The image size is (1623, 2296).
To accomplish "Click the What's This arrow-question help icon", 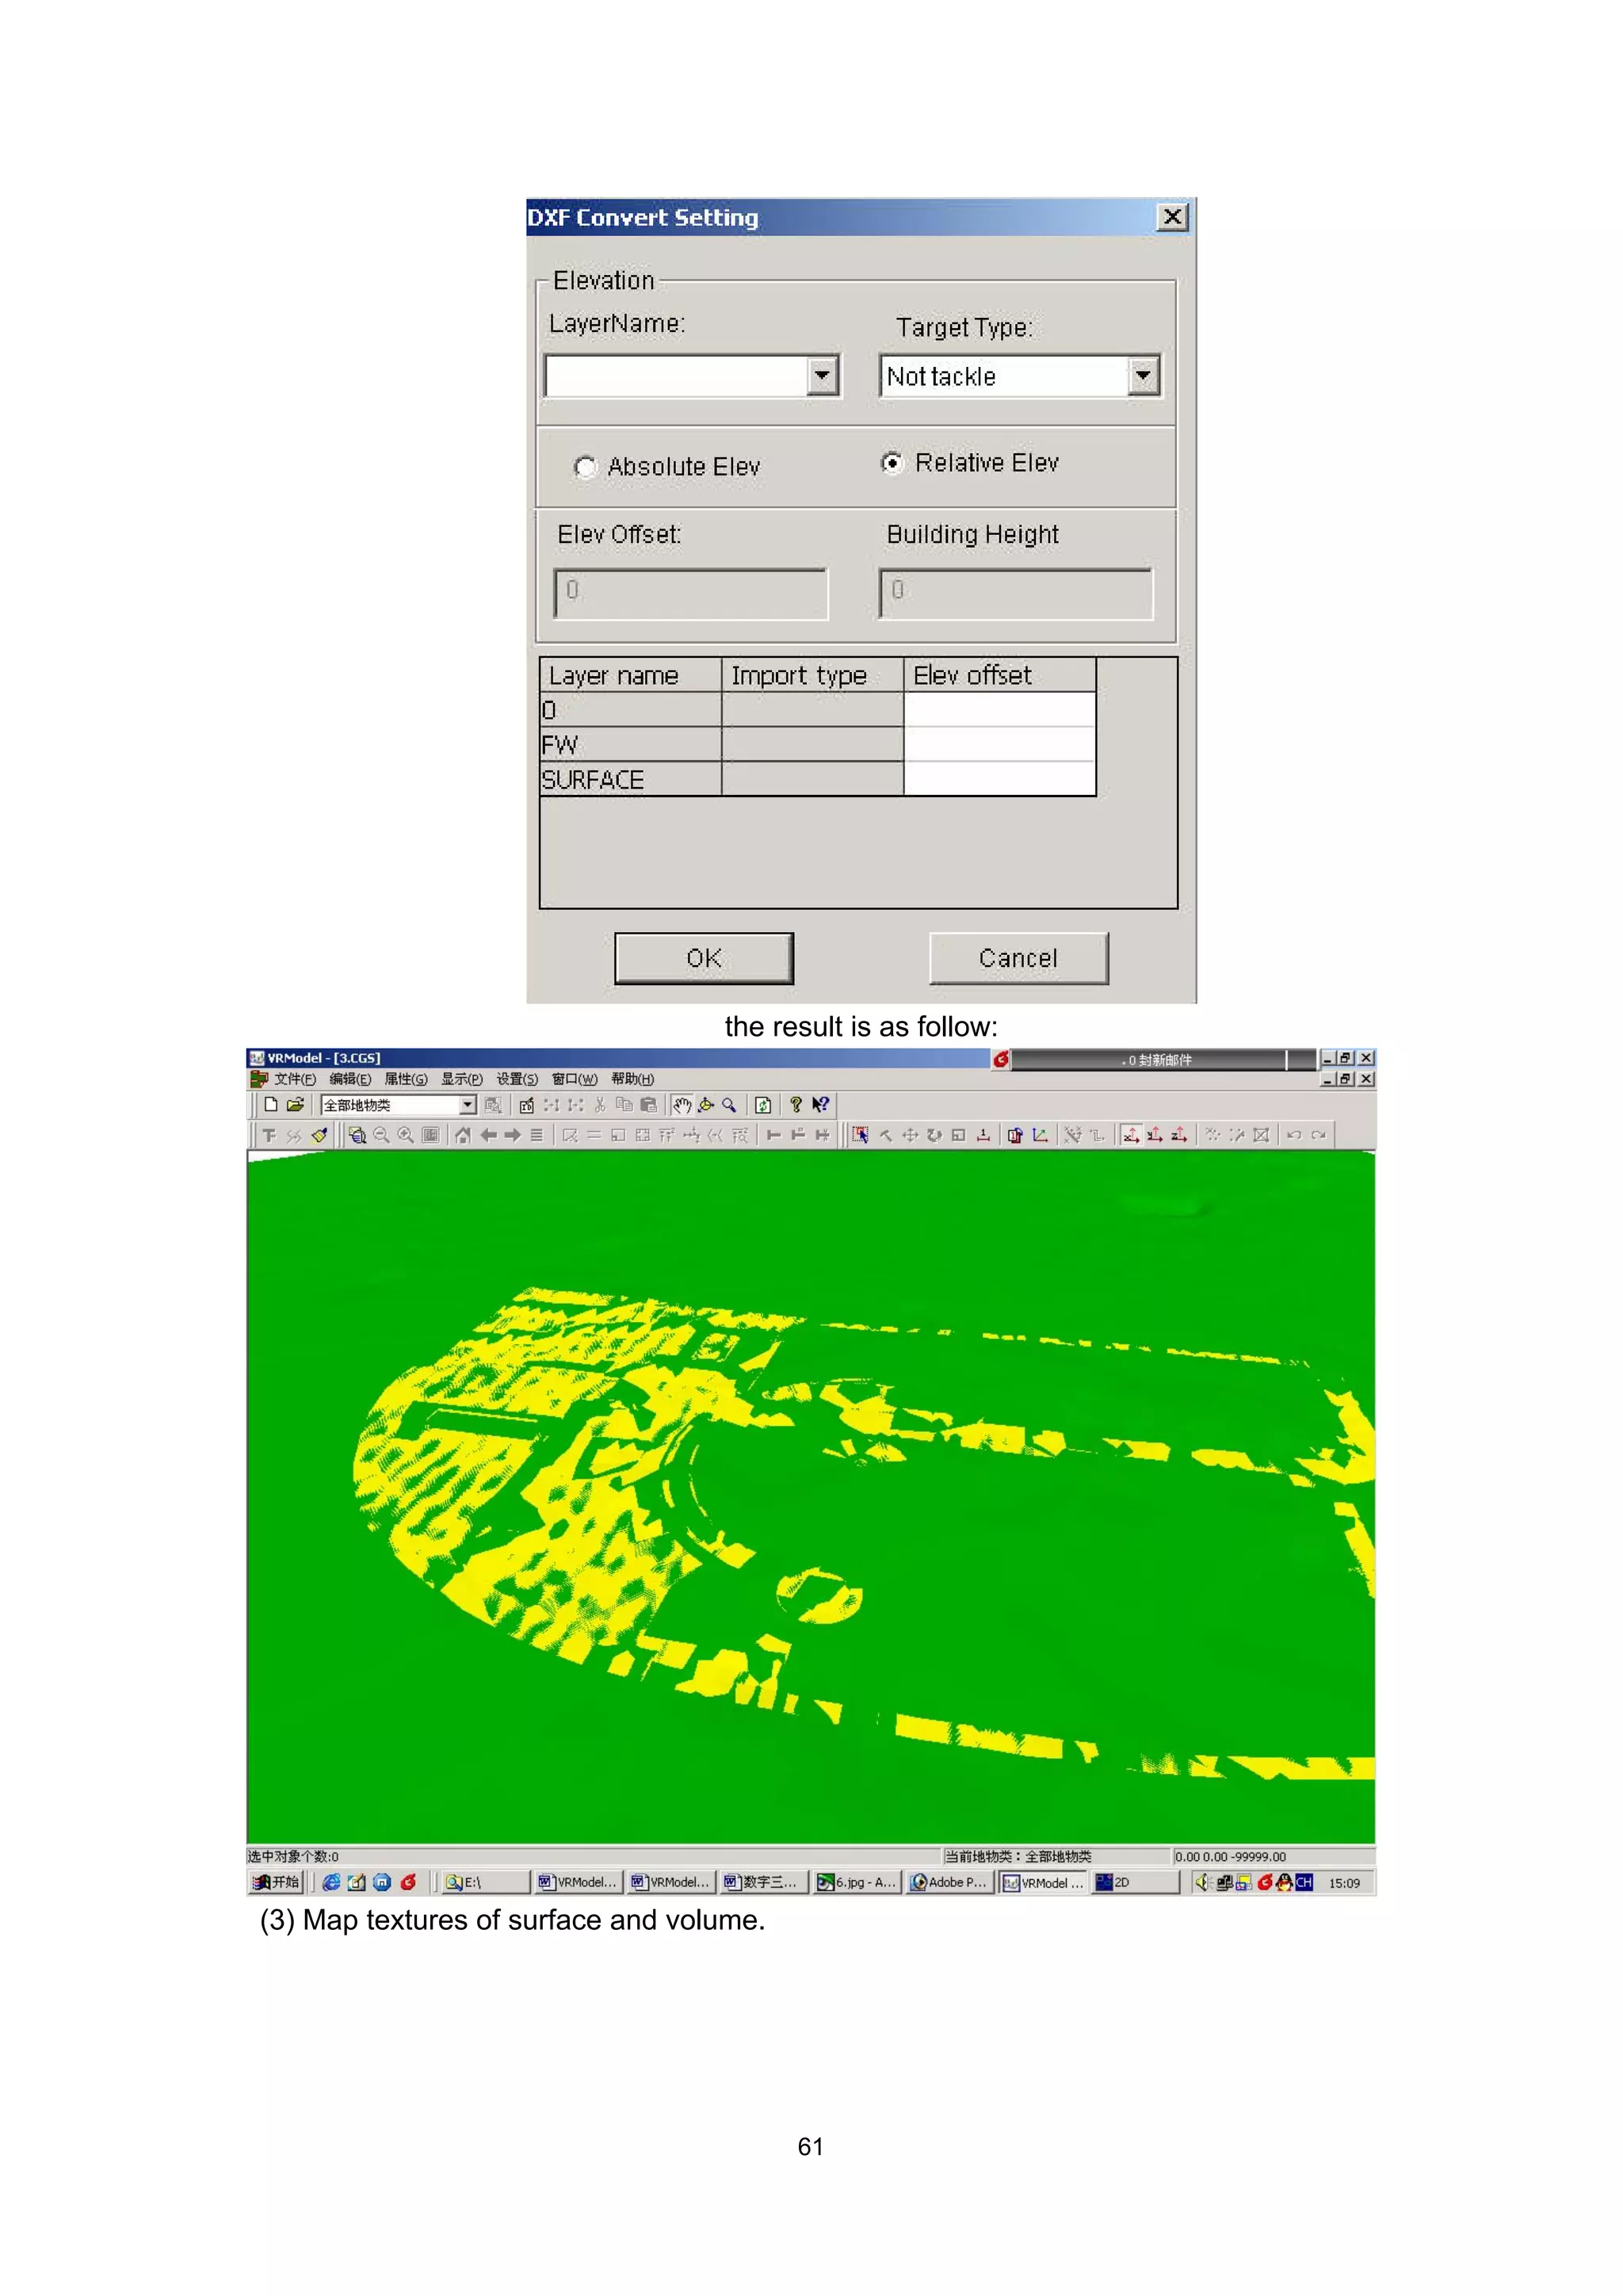I will click(x=821, y=1105).
